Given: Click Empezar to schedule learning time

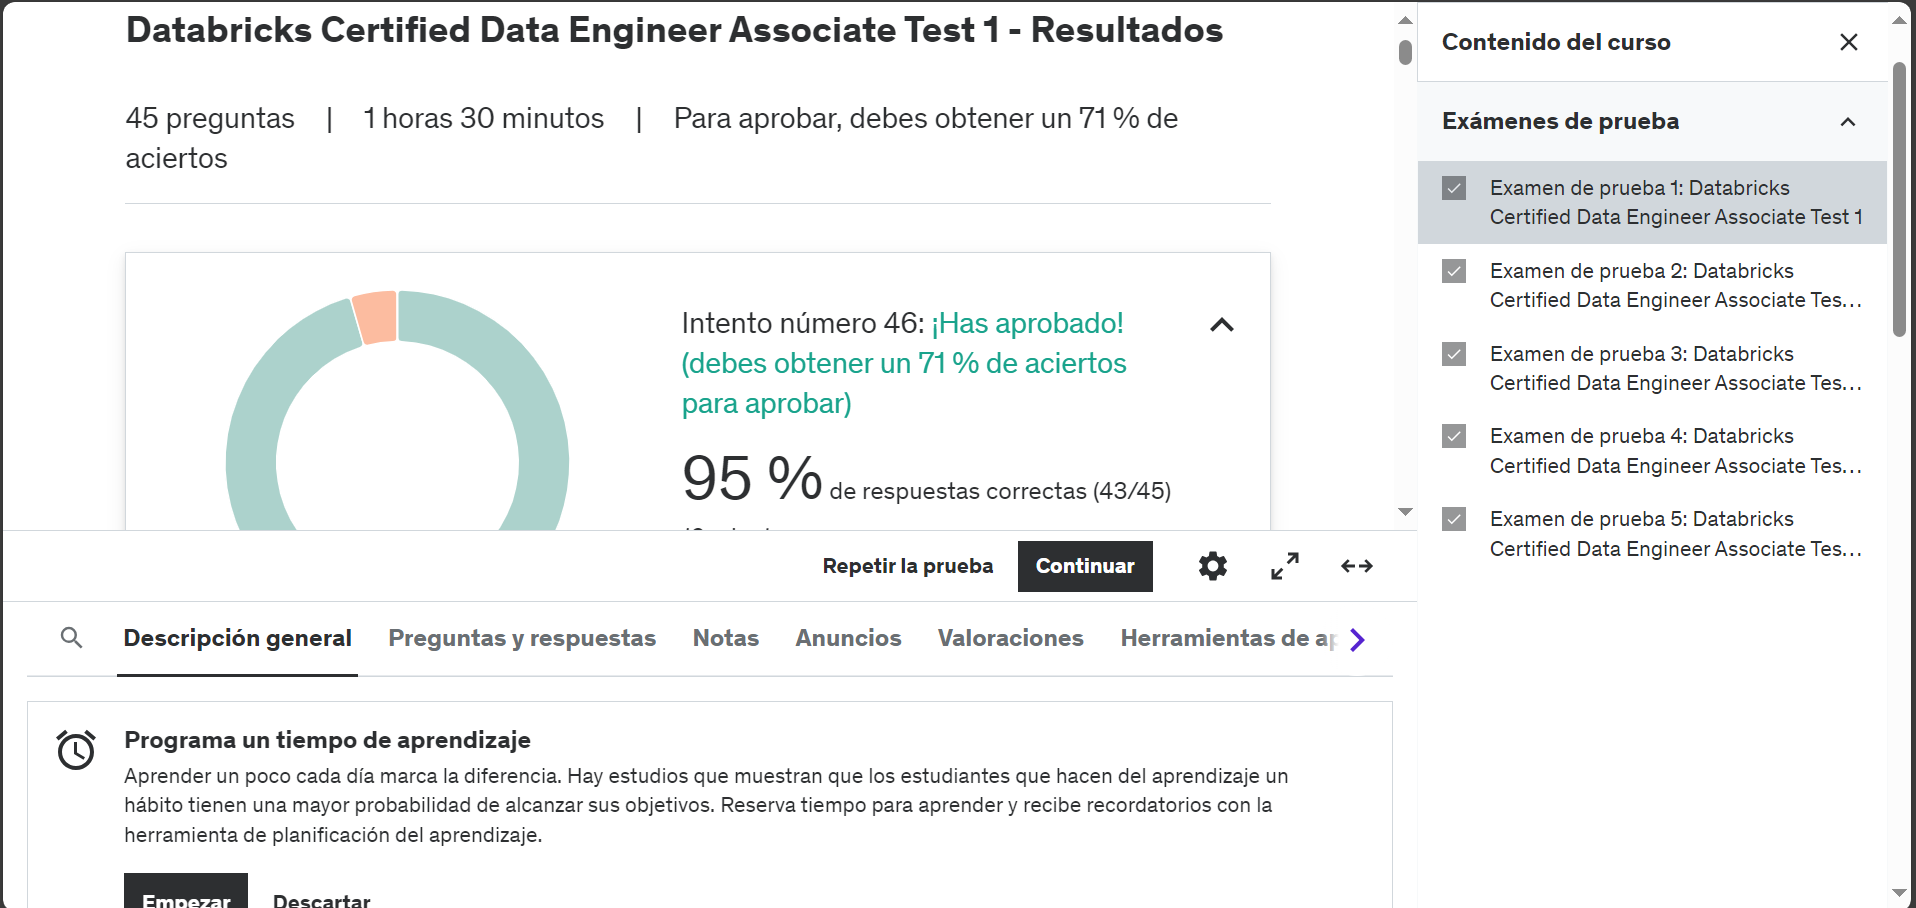Looking at the screenshot, I should tap(185, 898).
